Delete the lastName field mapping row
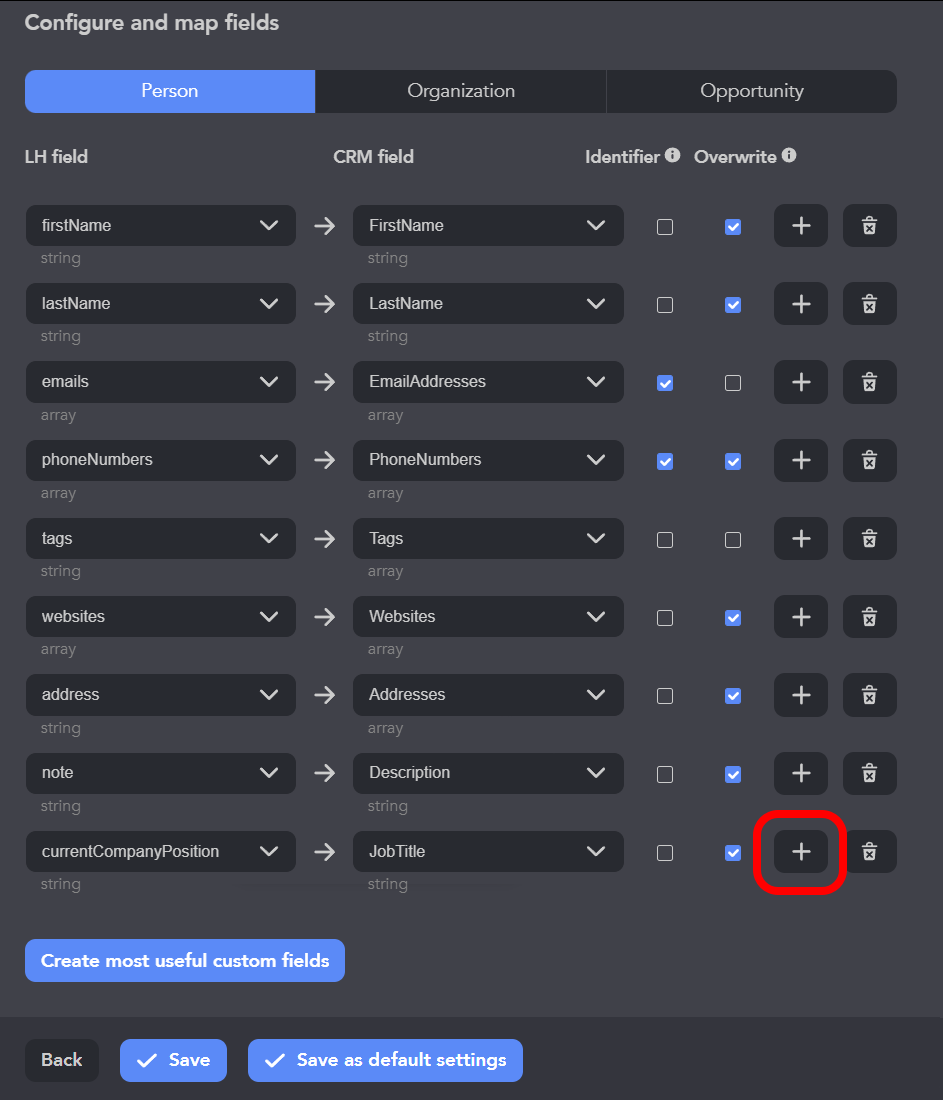The width and height of the screenshot is (943, 1100). [869, 304]
